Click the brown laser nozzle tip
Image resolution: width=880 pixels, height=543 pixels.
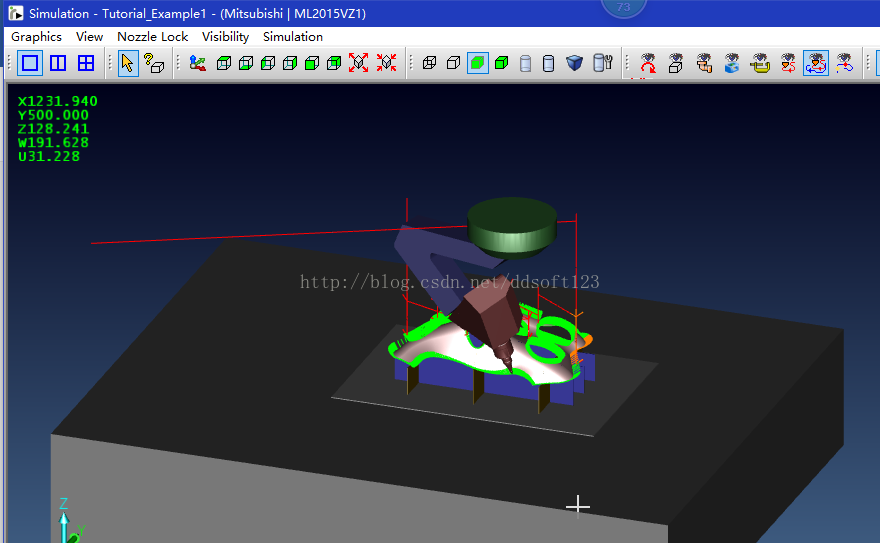pos(505,356)
